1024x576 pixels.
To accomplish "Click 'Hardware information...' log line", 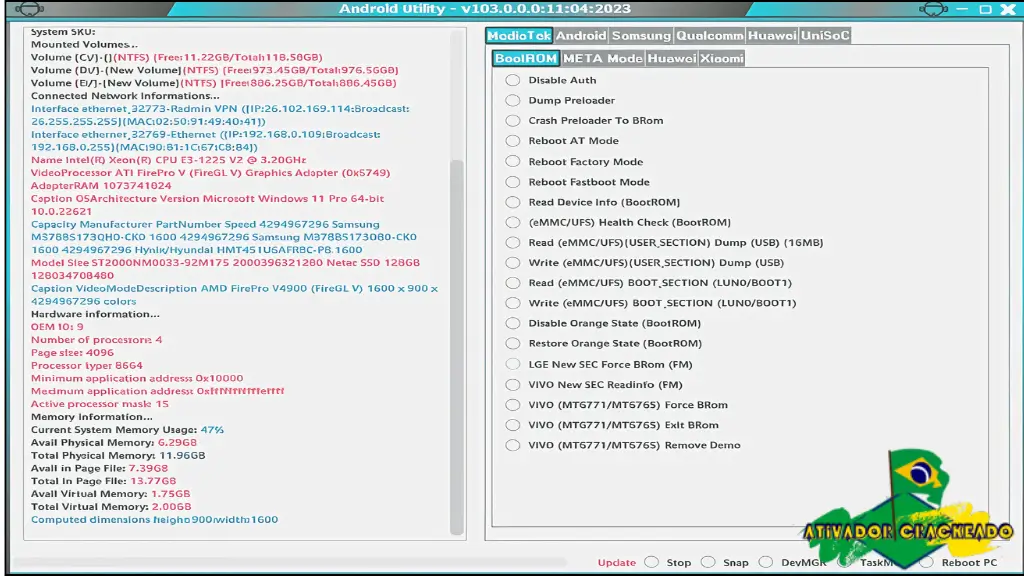I will pos(95,313).
